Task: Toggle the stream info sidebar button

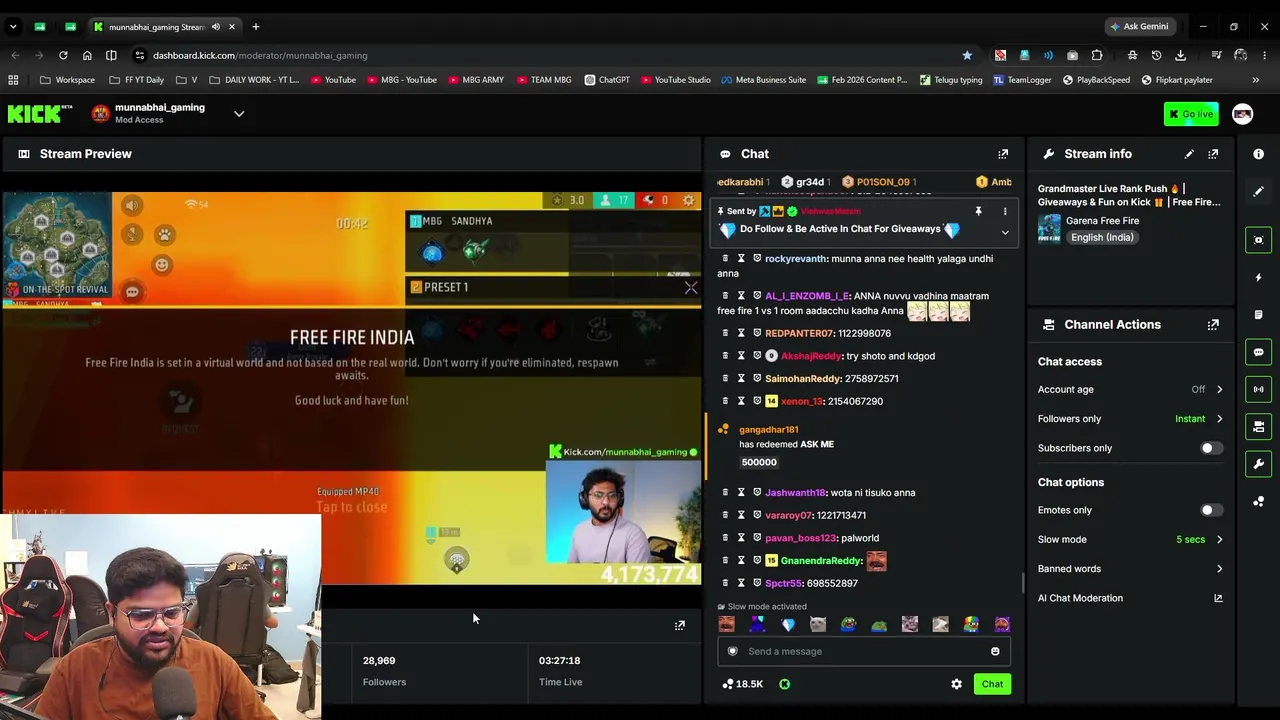Action: pyautogui.click(x=1258, y=427)
